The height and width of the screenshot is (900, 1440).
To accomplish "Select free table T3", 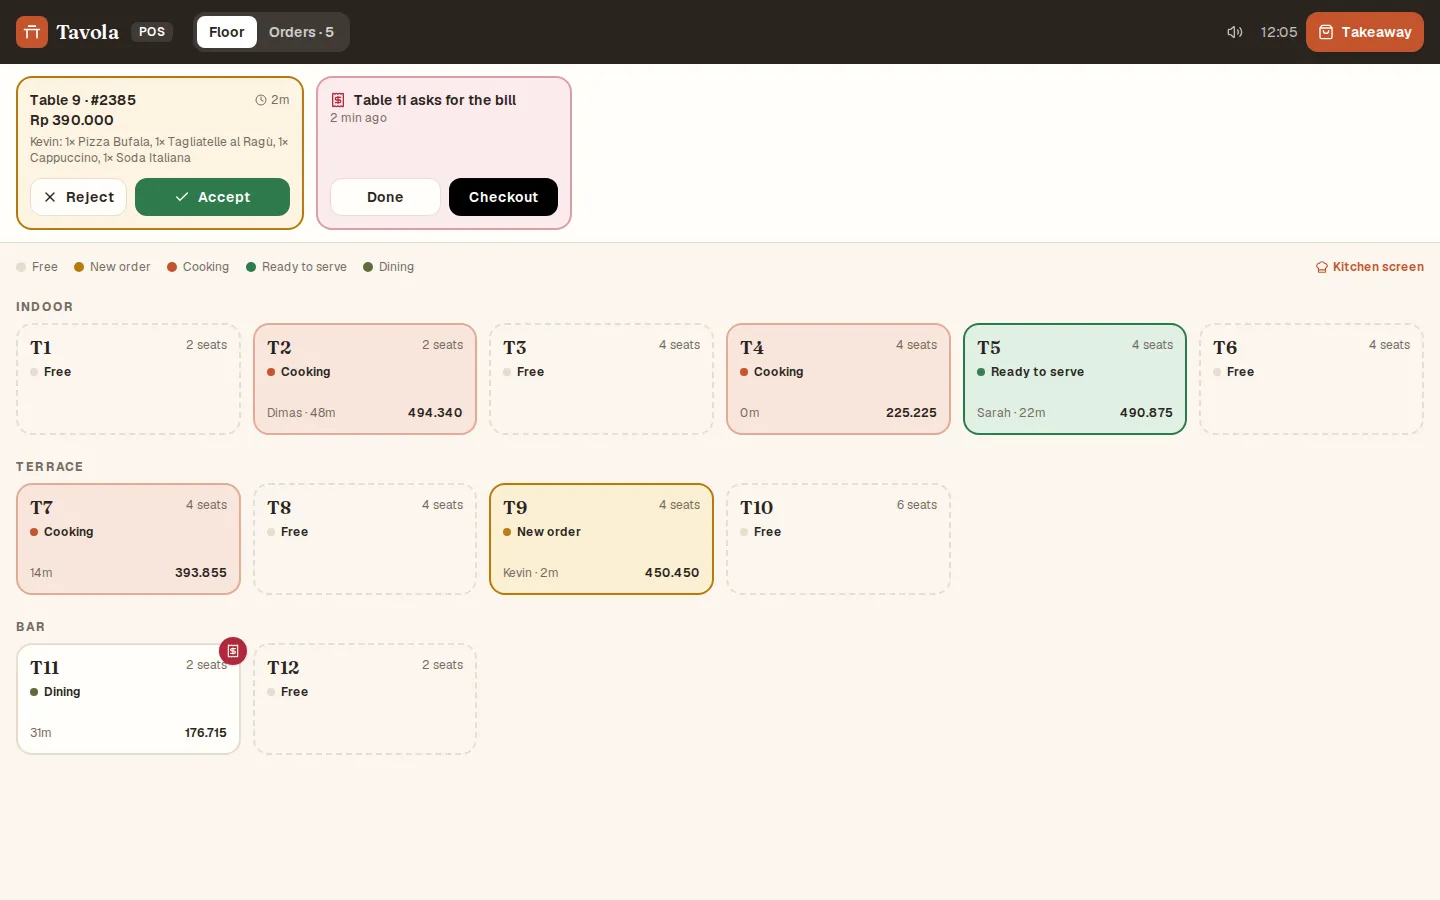I will (601, 379).
